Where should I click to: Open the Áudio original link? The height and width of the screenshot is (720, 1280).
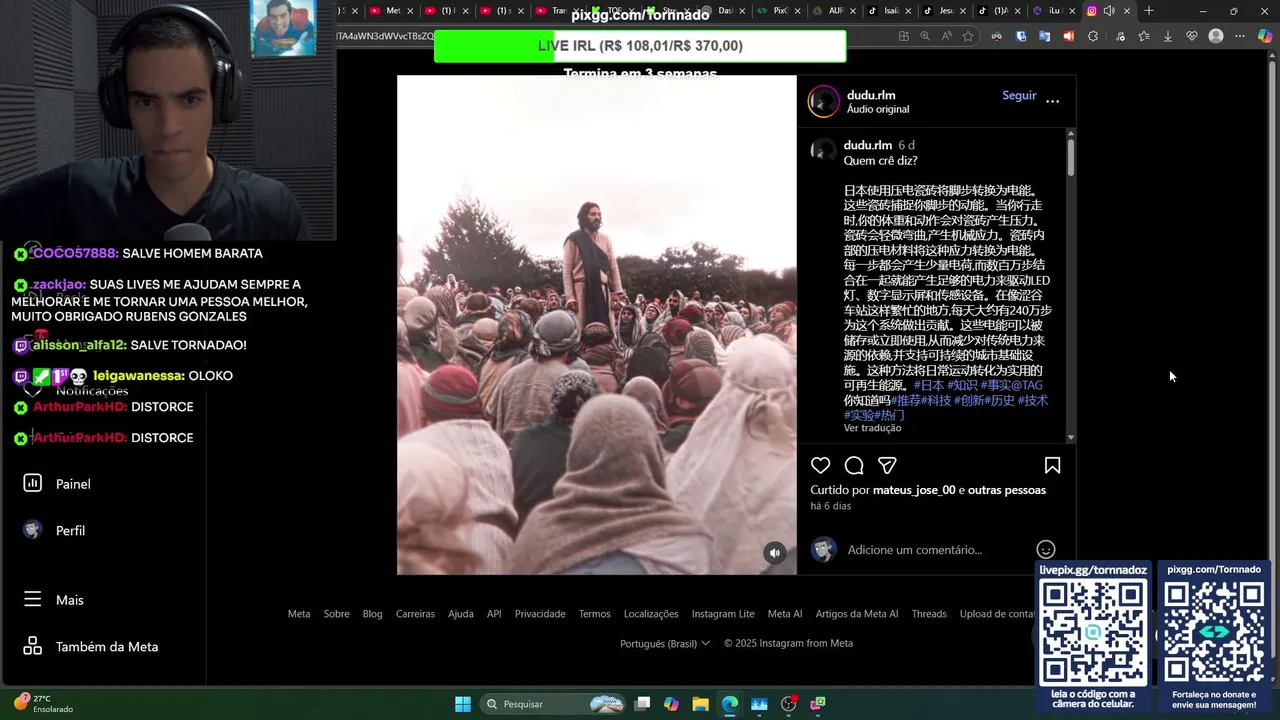(878, 109)
